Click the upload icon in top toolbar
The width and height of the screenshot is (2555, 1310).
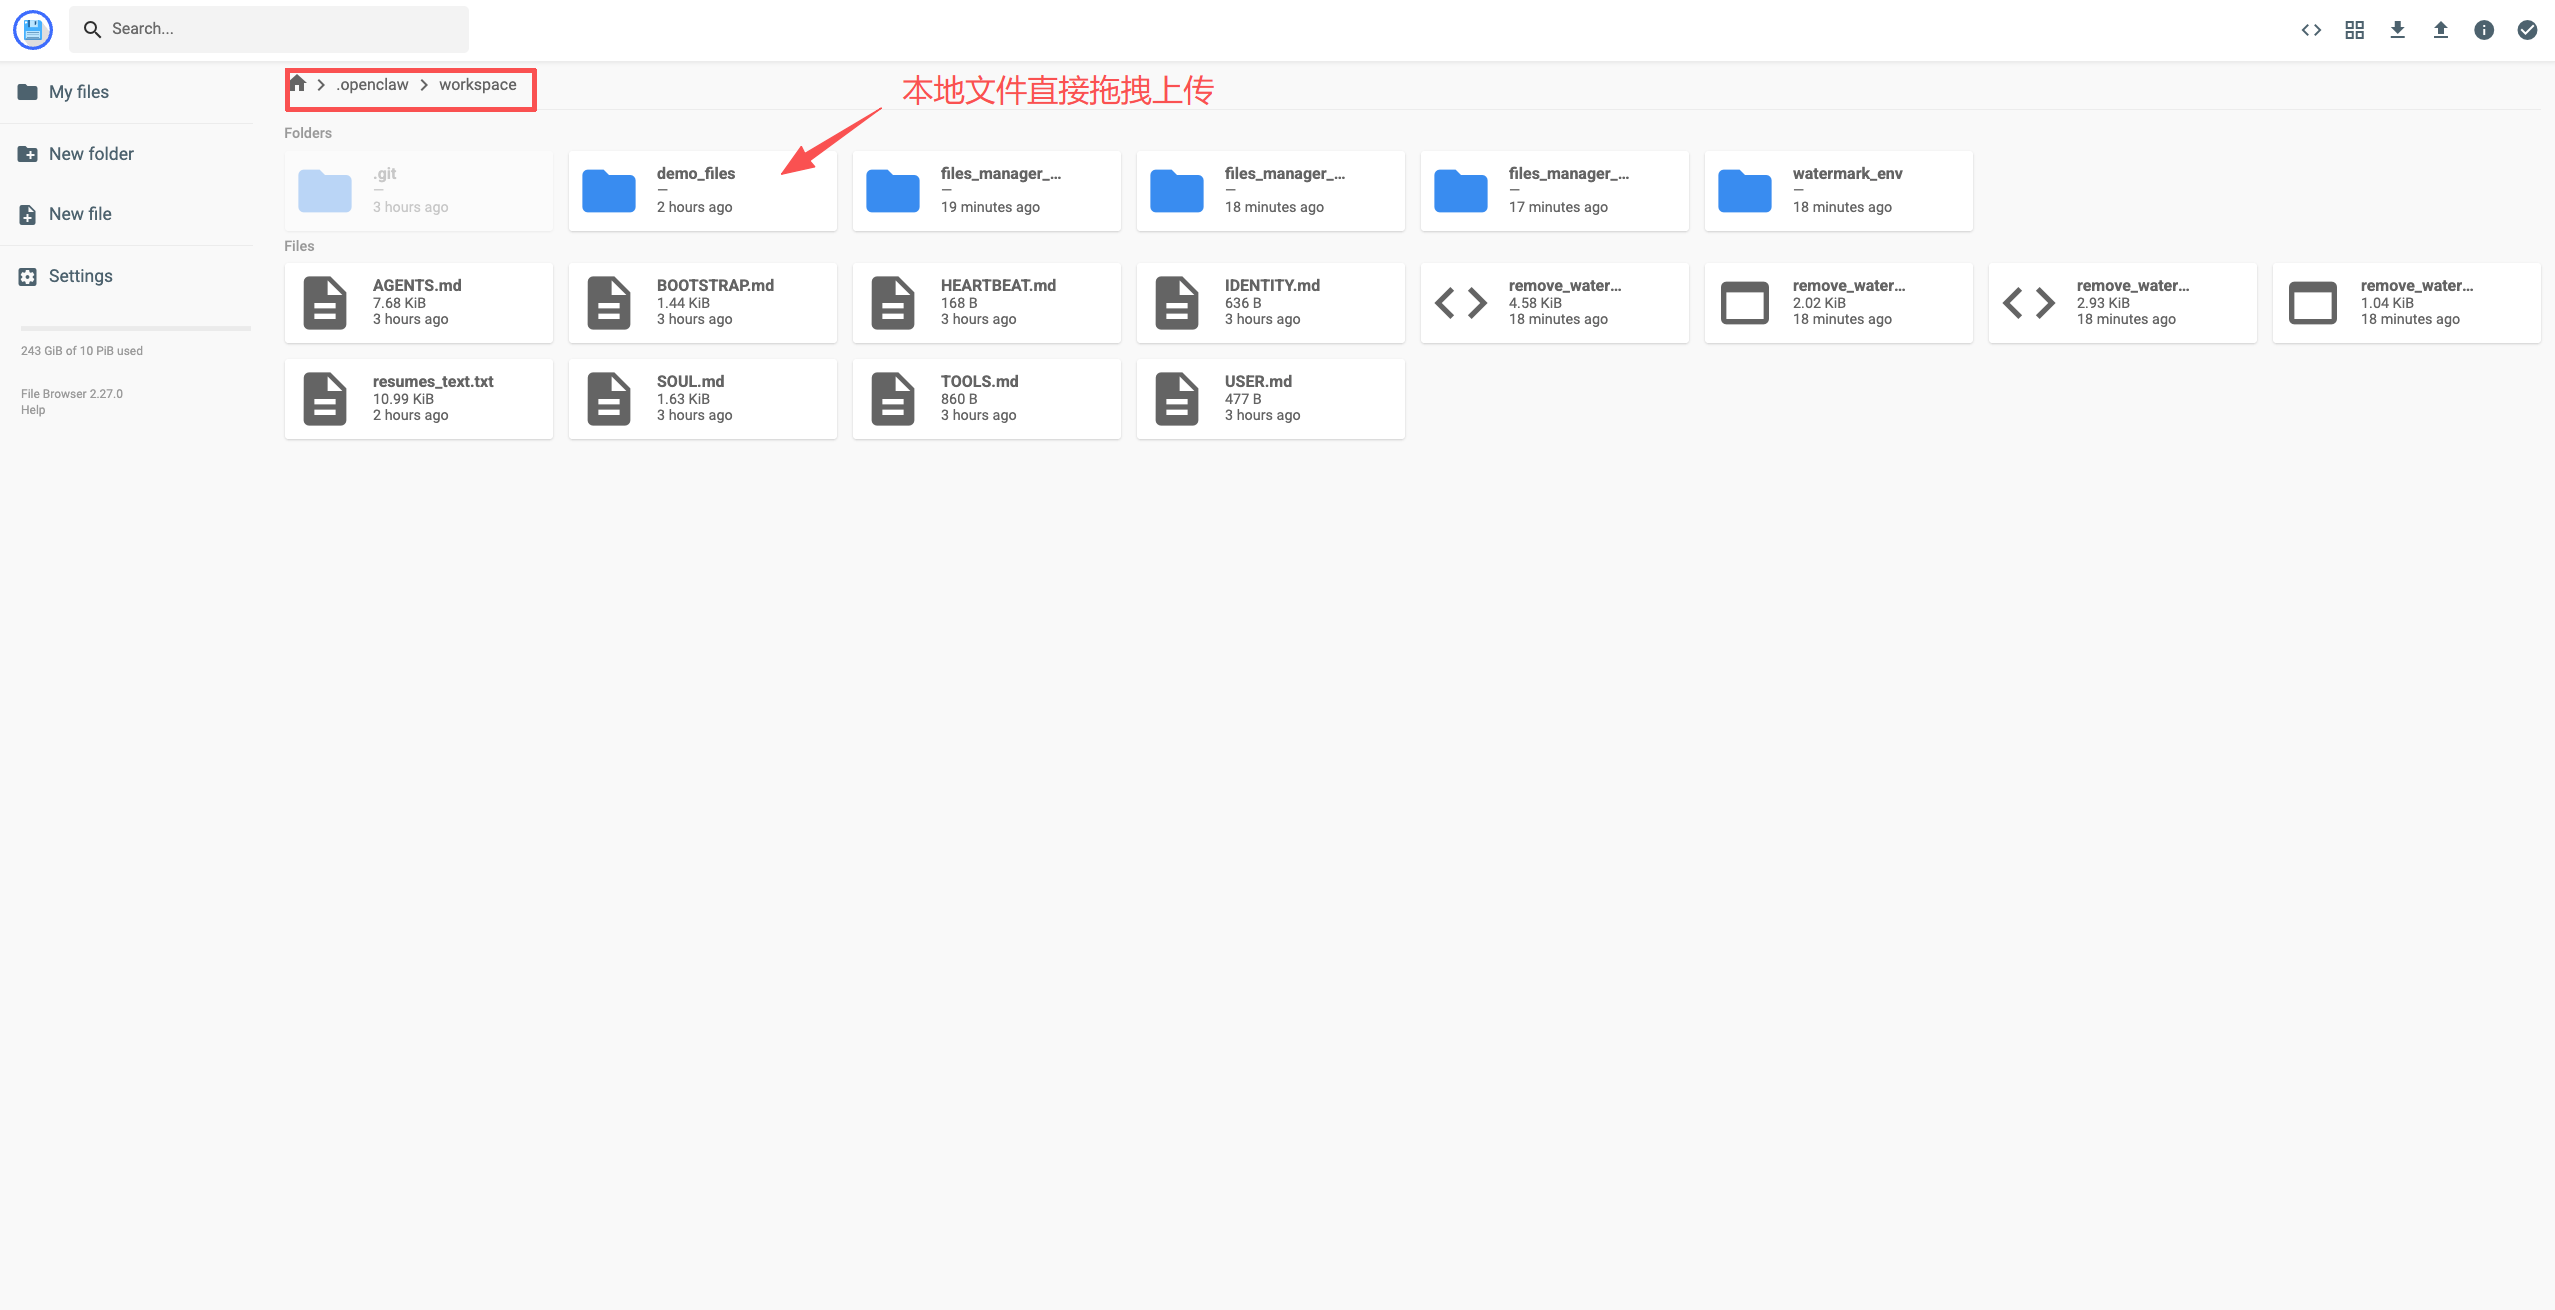(x=2440, y=30)
